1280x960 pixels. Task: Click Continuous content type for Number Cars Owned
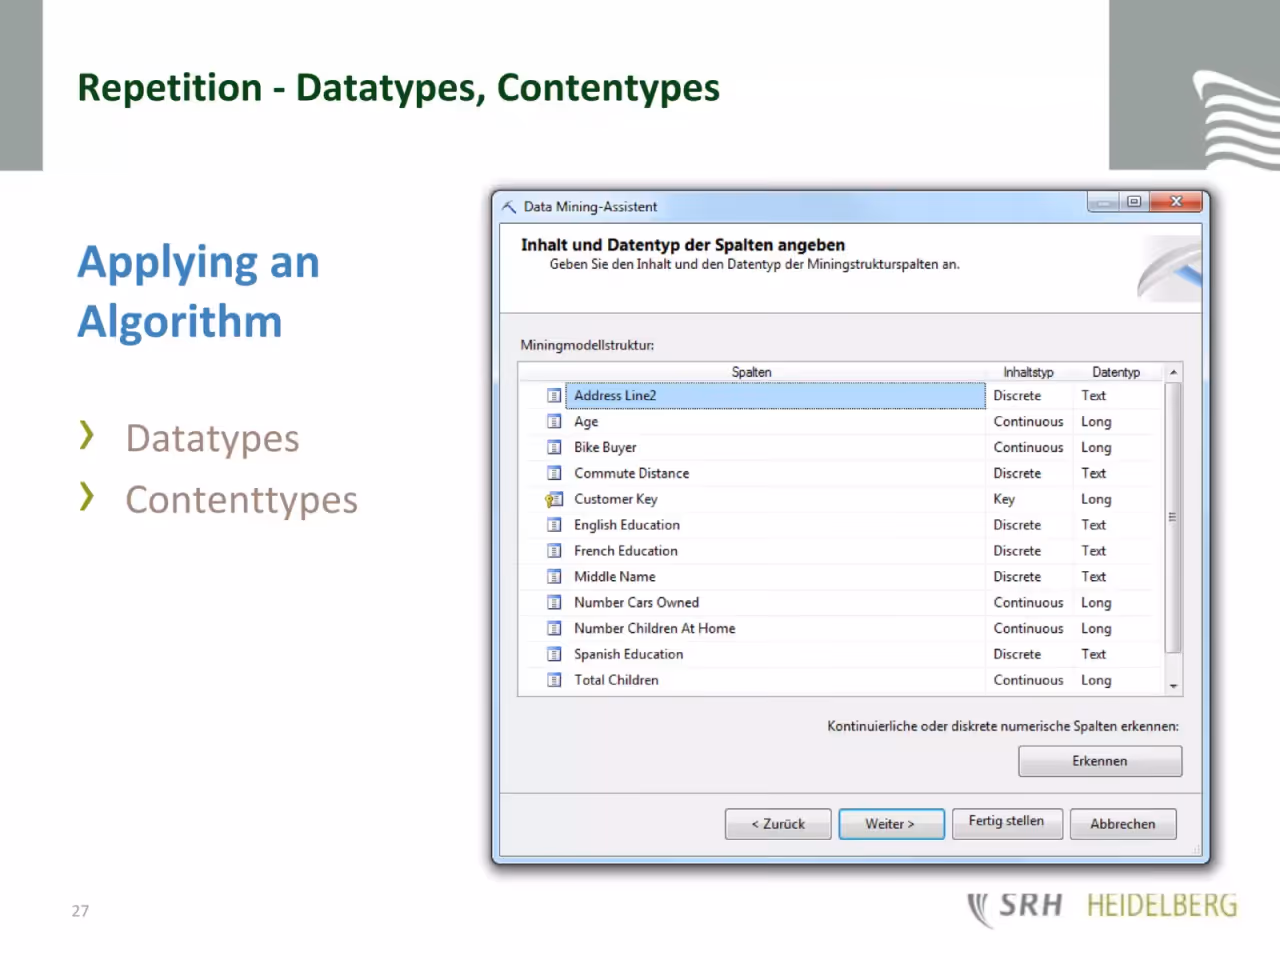[x=1028, y=603]
